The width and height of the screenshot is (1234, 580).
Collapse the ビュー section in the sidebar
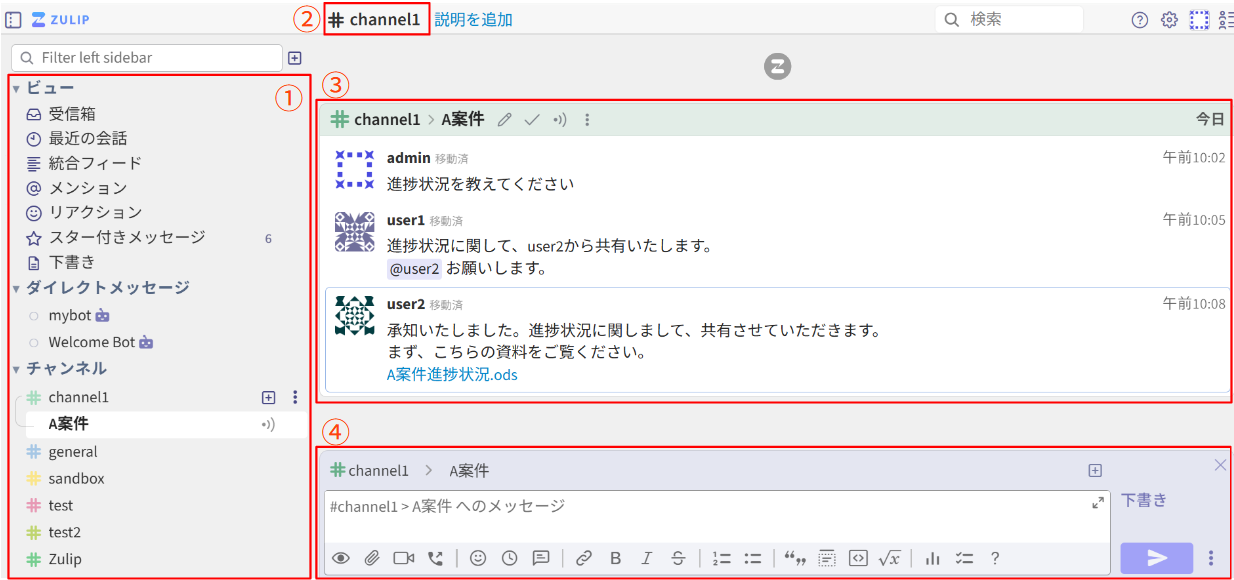[16, 89]
